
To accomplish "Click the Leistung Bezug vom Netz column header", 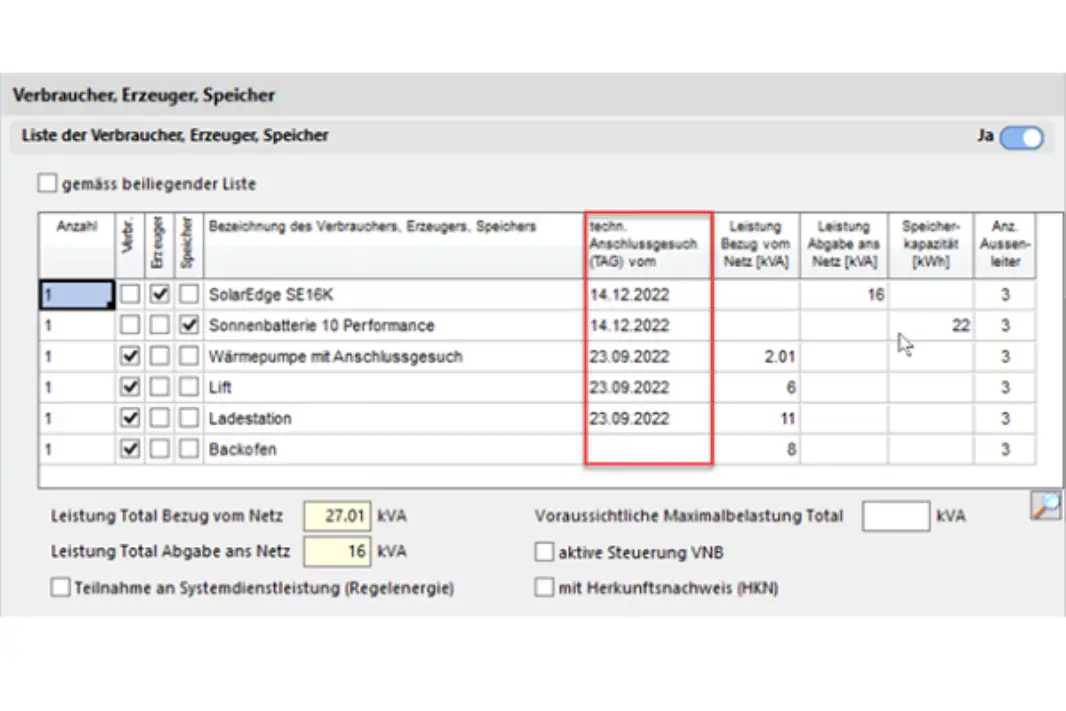I will [756, 245].
